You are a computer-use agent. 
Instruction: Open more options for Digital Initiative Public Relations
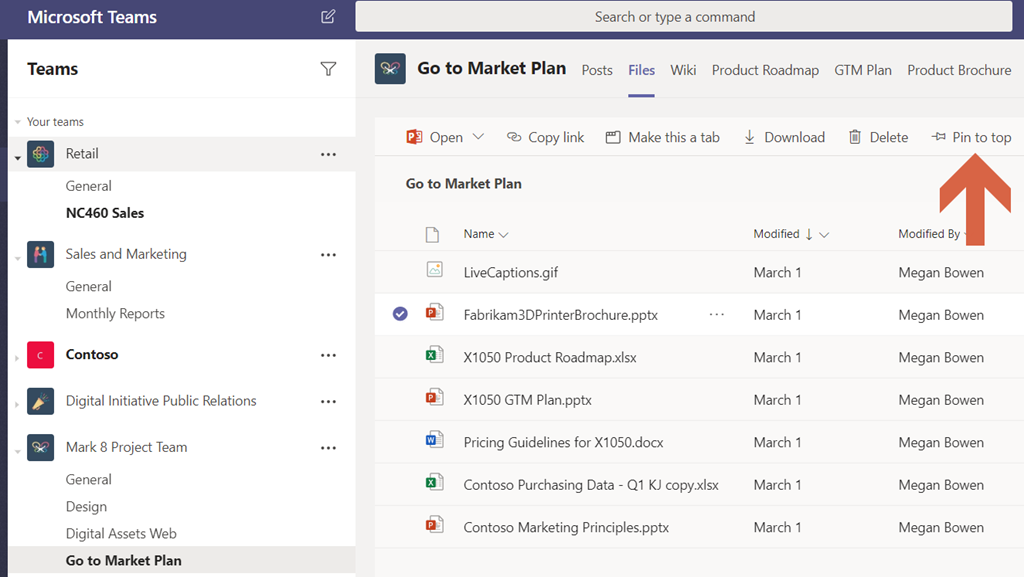328,402
